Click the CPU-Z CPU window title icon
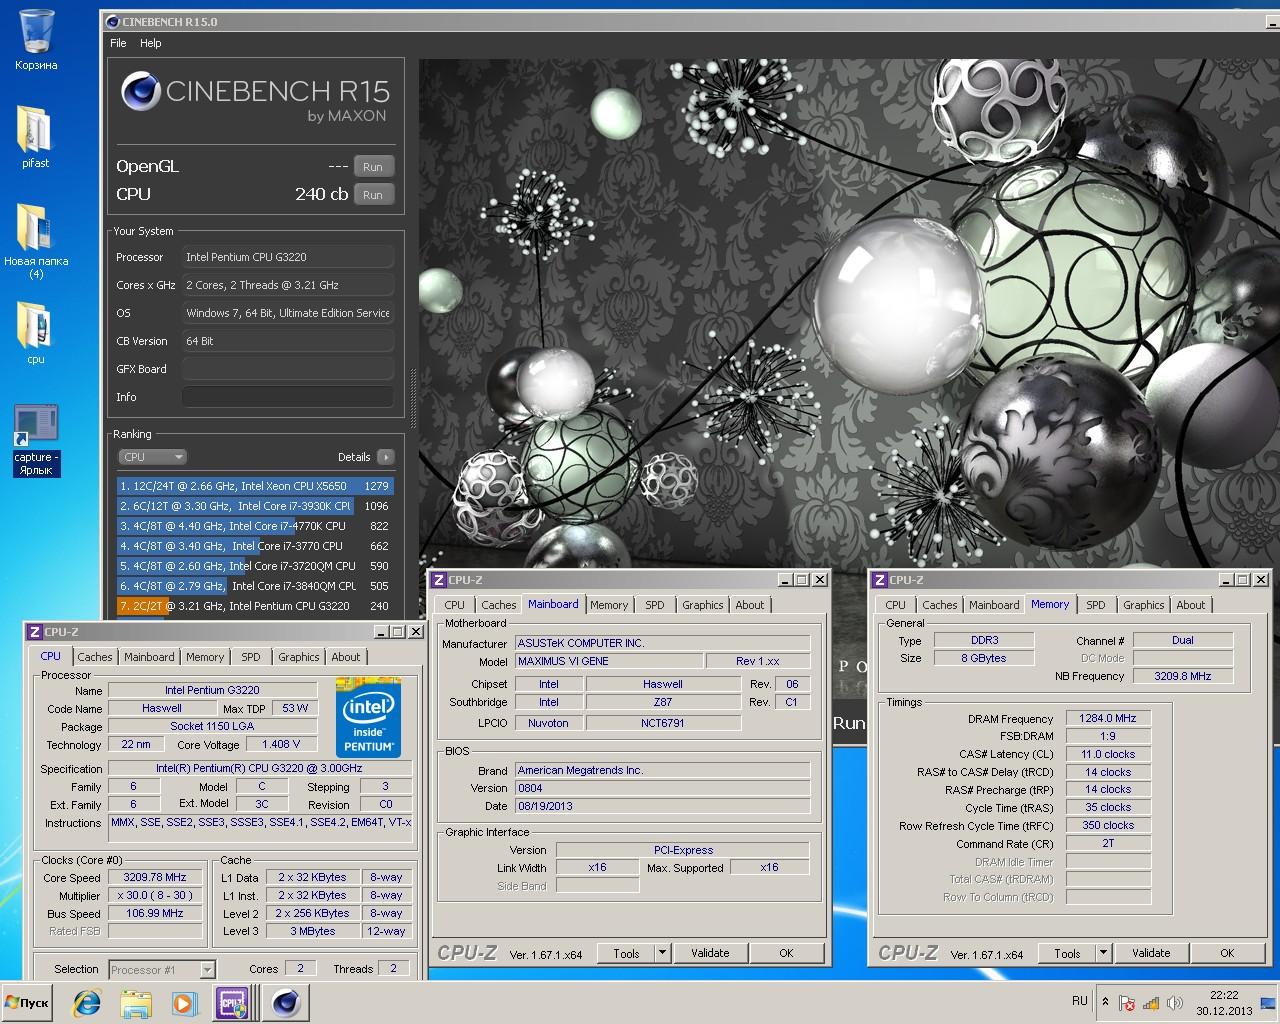The width and height of the screenshot is (1280, 1024). (x=35, y=632)
